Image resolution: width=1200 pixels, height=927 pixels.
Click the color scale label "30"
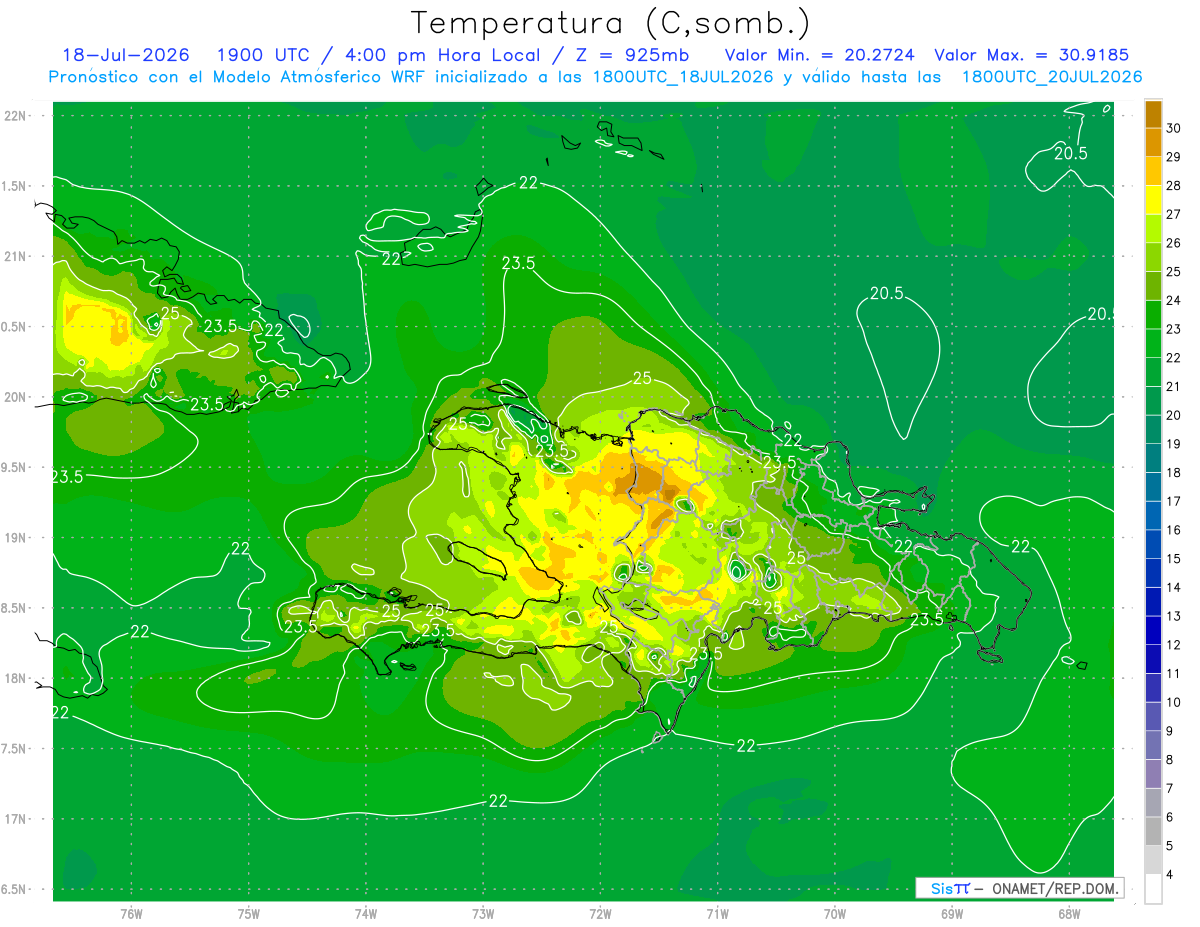coord(1175,129)
